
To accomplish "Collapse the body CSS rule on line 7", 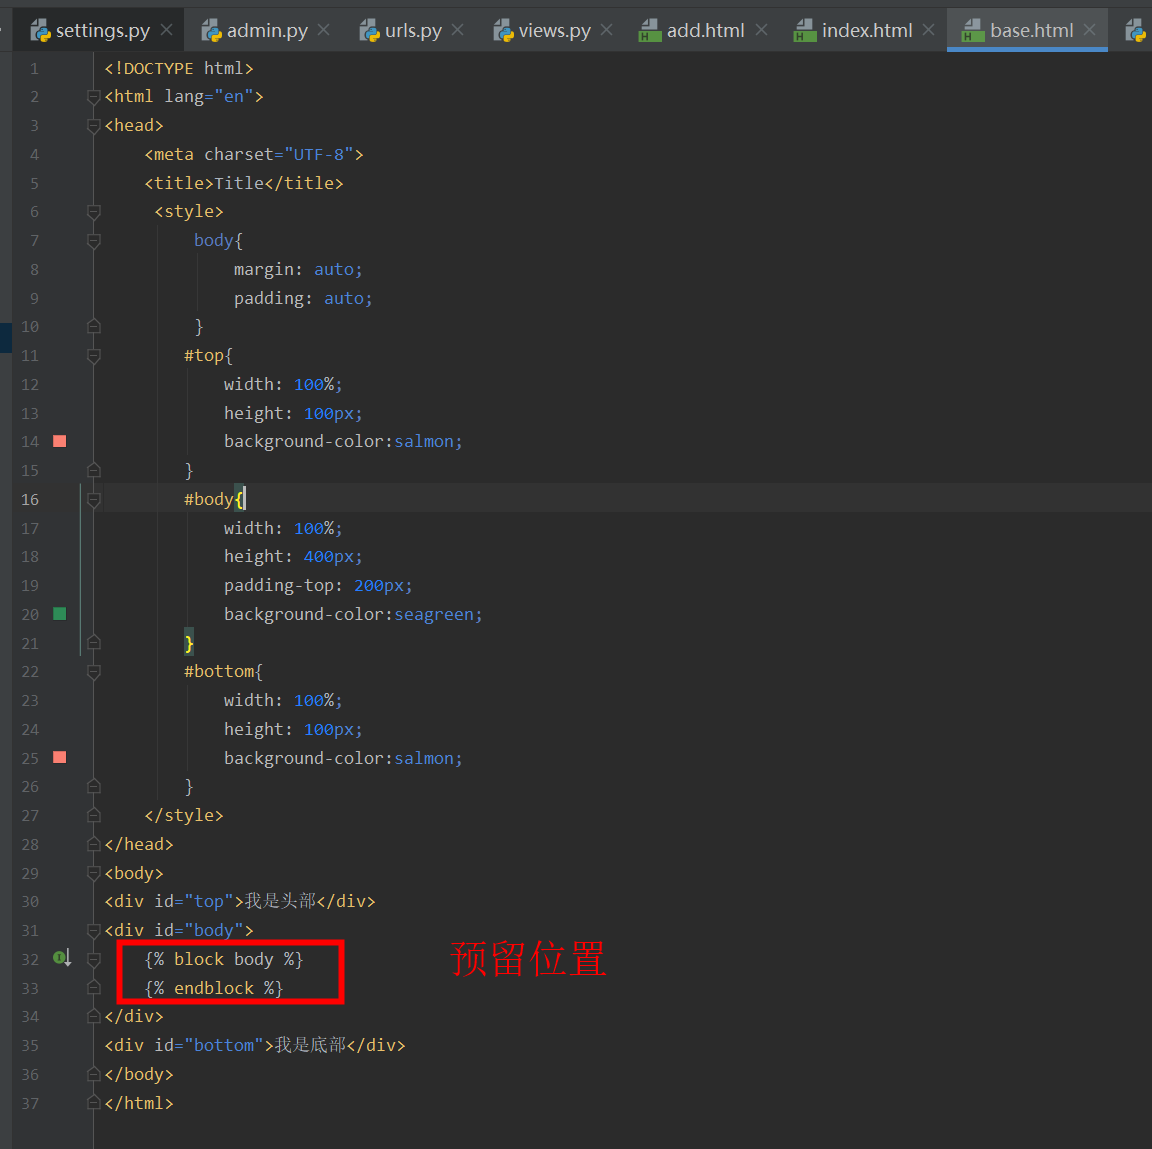I will (x=93, y=240).
